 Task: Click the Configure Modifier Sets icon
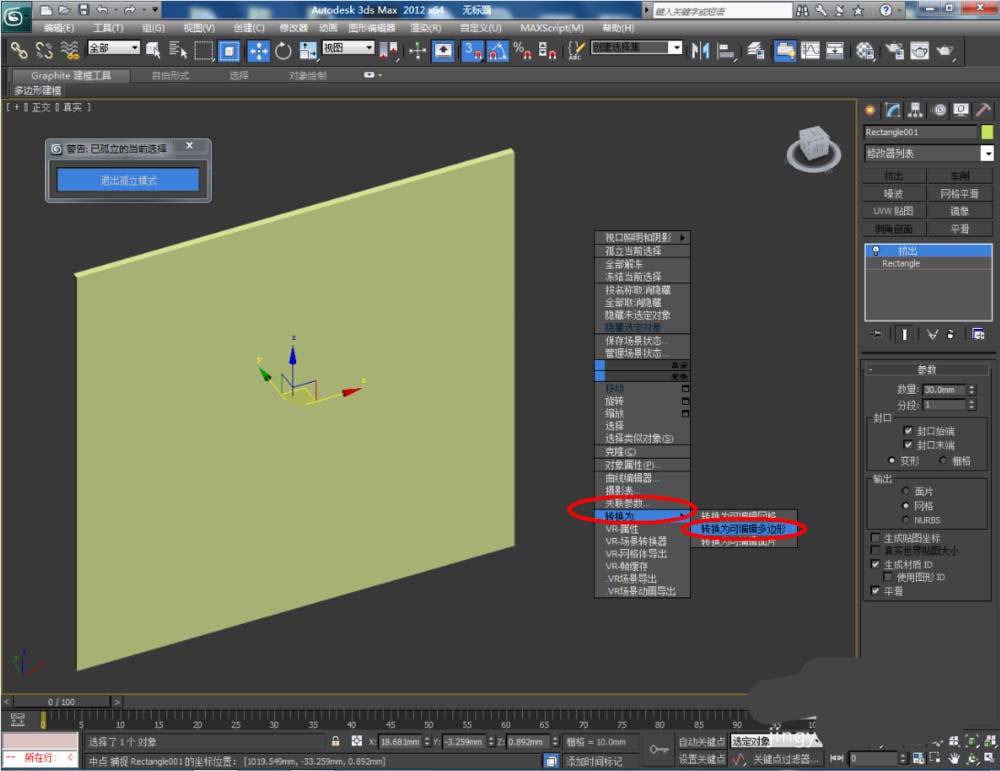pos(978,334)
